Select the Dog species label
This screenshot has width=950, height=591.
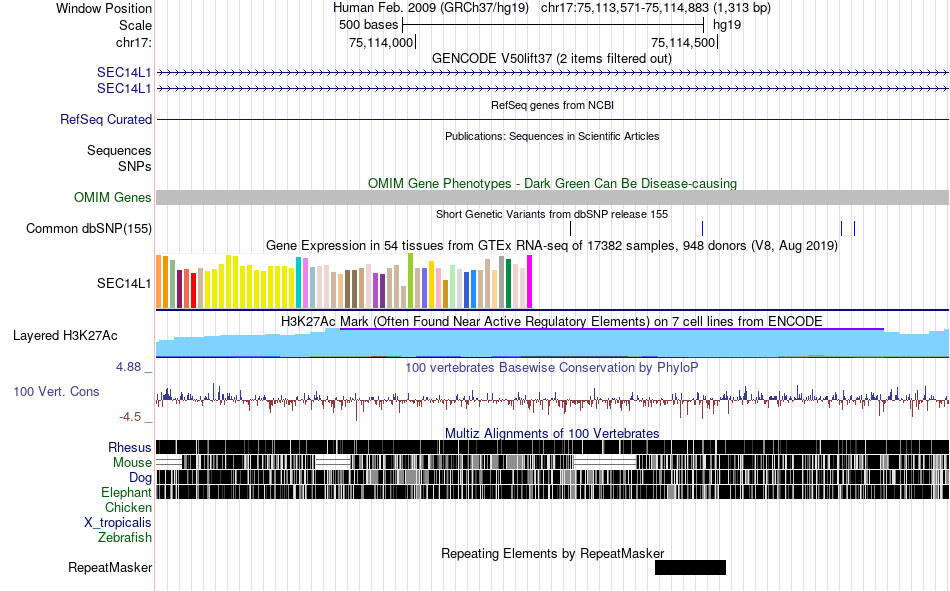[140, 478]
